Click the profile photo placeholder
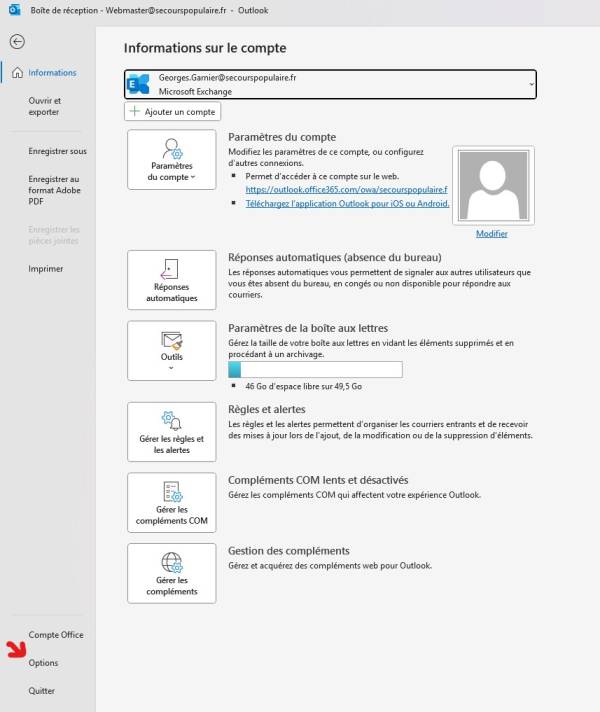 click(x=493, y=185)
